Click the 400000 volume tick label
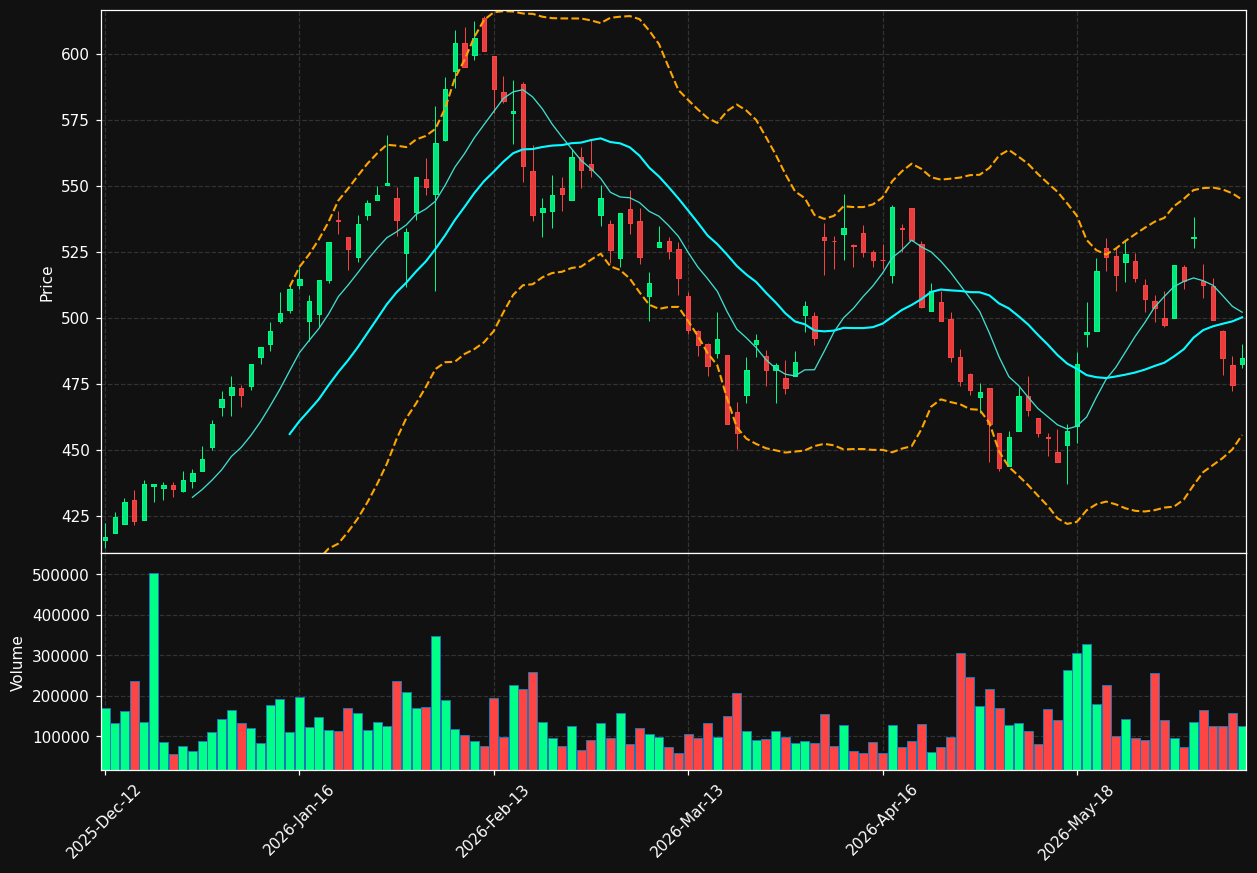This screenshot has width=1257, height=873. click(61, 616)
